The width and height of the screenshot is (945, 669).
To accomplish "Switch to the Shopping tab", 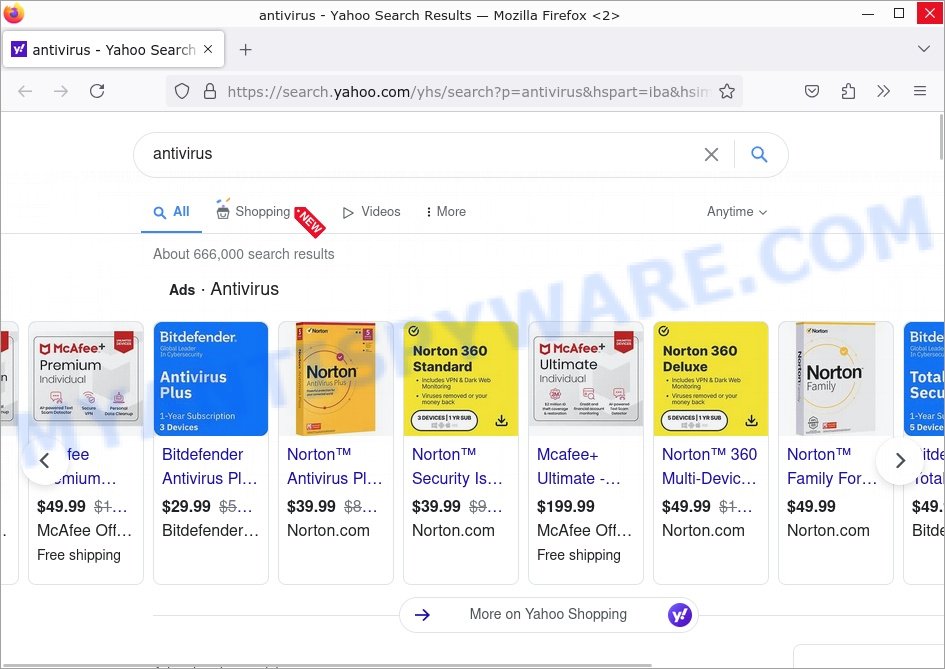I will coord(254,211).
